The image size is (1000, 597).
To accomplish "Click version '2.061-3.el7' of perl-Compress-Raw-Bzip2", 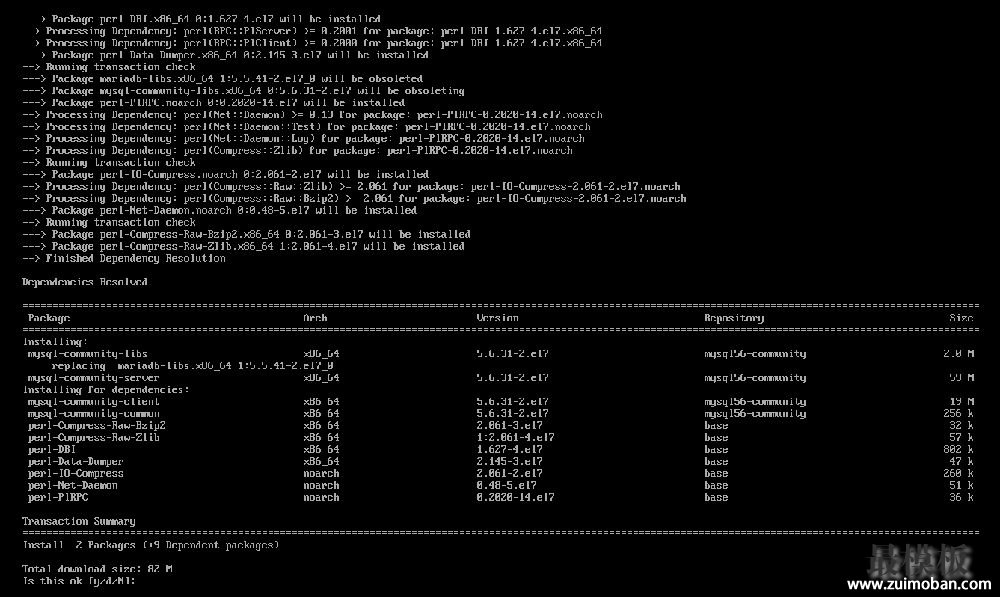I will 510,425.
